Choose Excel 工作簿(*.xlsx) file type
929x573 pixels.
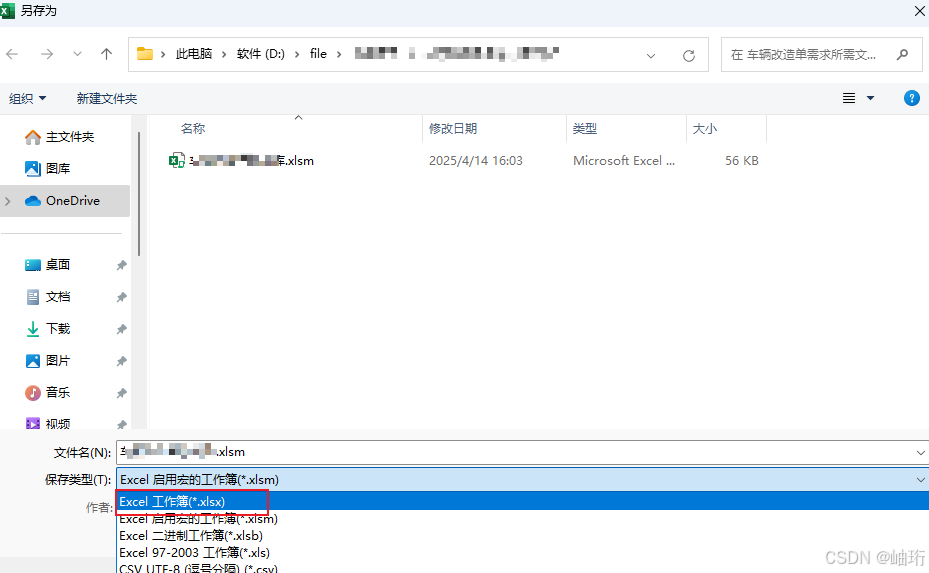522,501
